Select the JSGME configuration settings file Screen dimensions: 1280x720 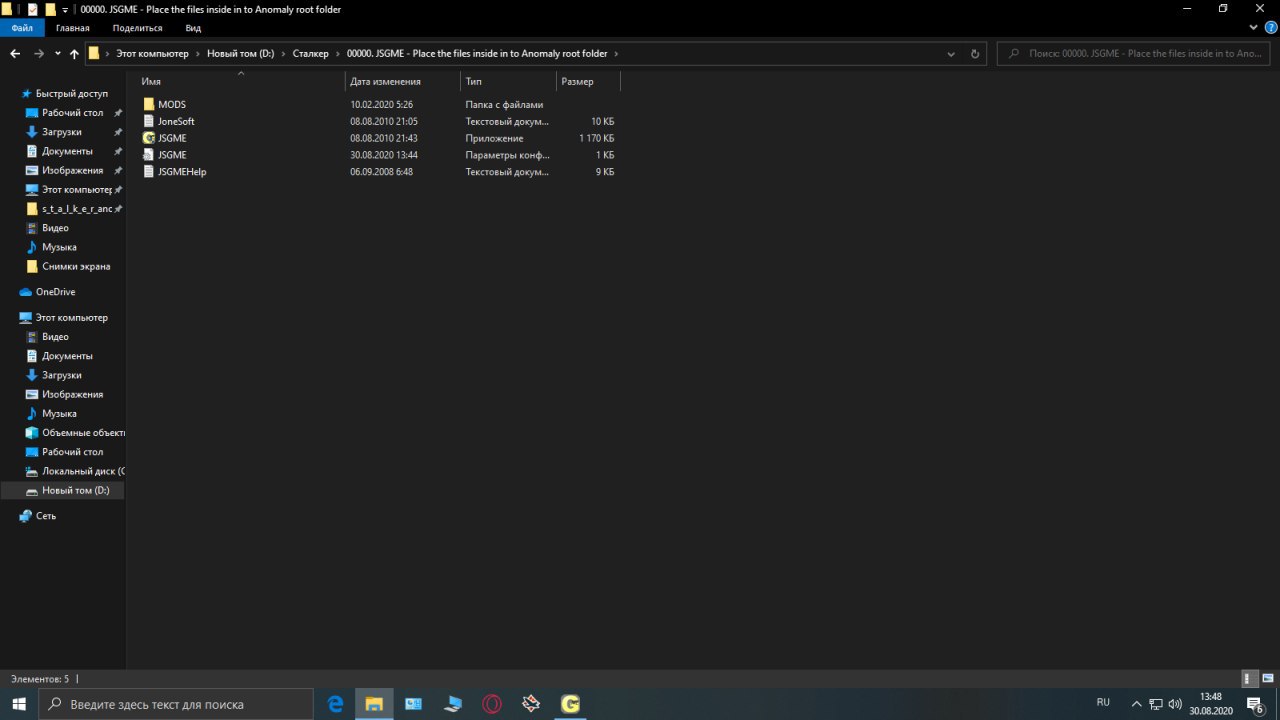(172, 155)
